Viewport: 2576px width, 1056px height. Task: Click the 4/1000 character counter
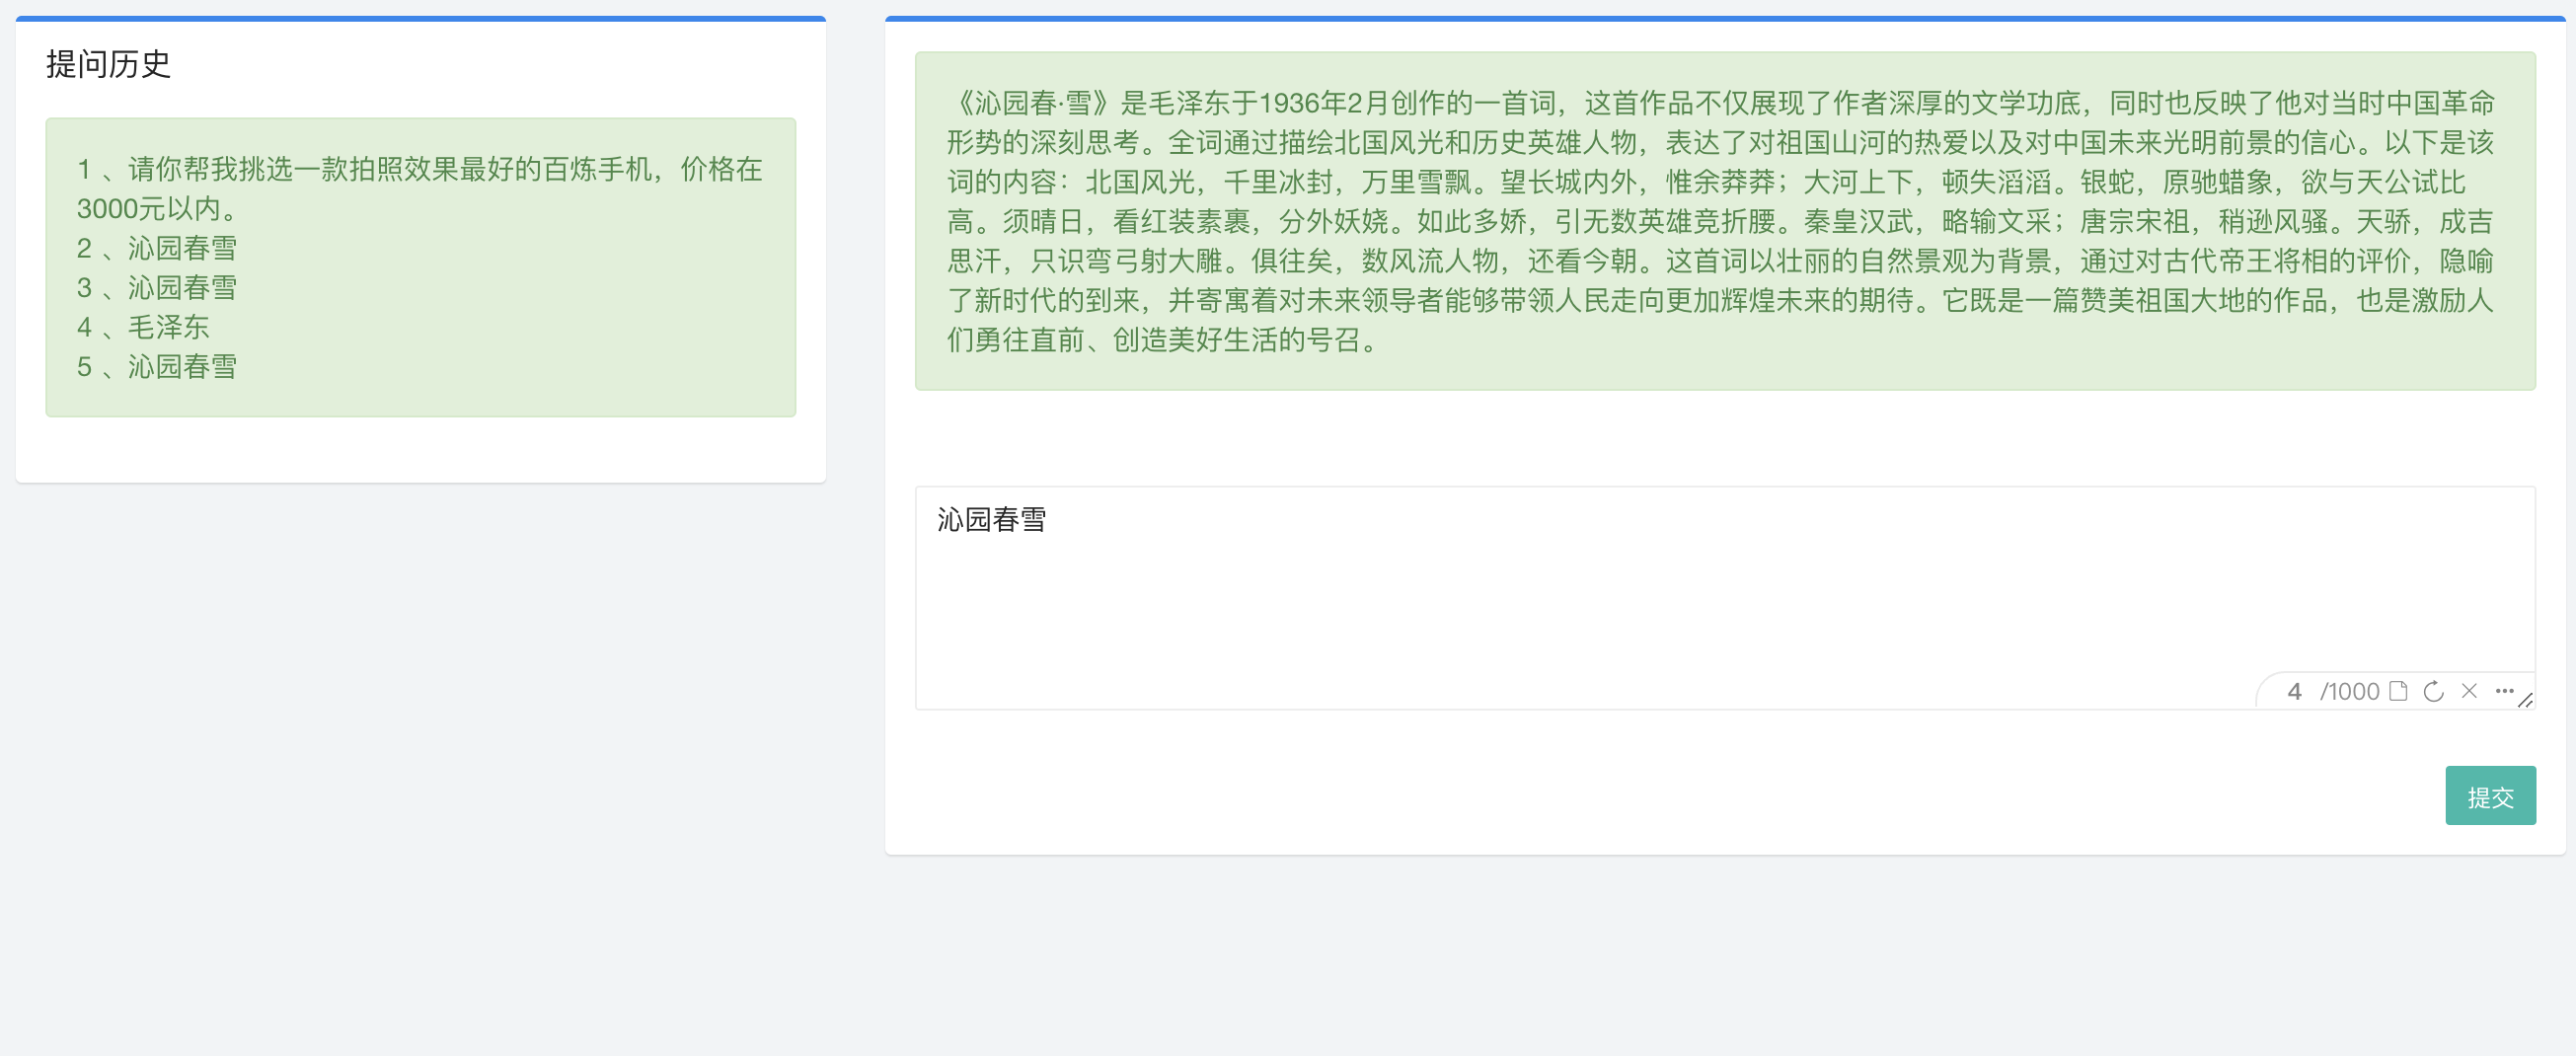point(2333,691)
